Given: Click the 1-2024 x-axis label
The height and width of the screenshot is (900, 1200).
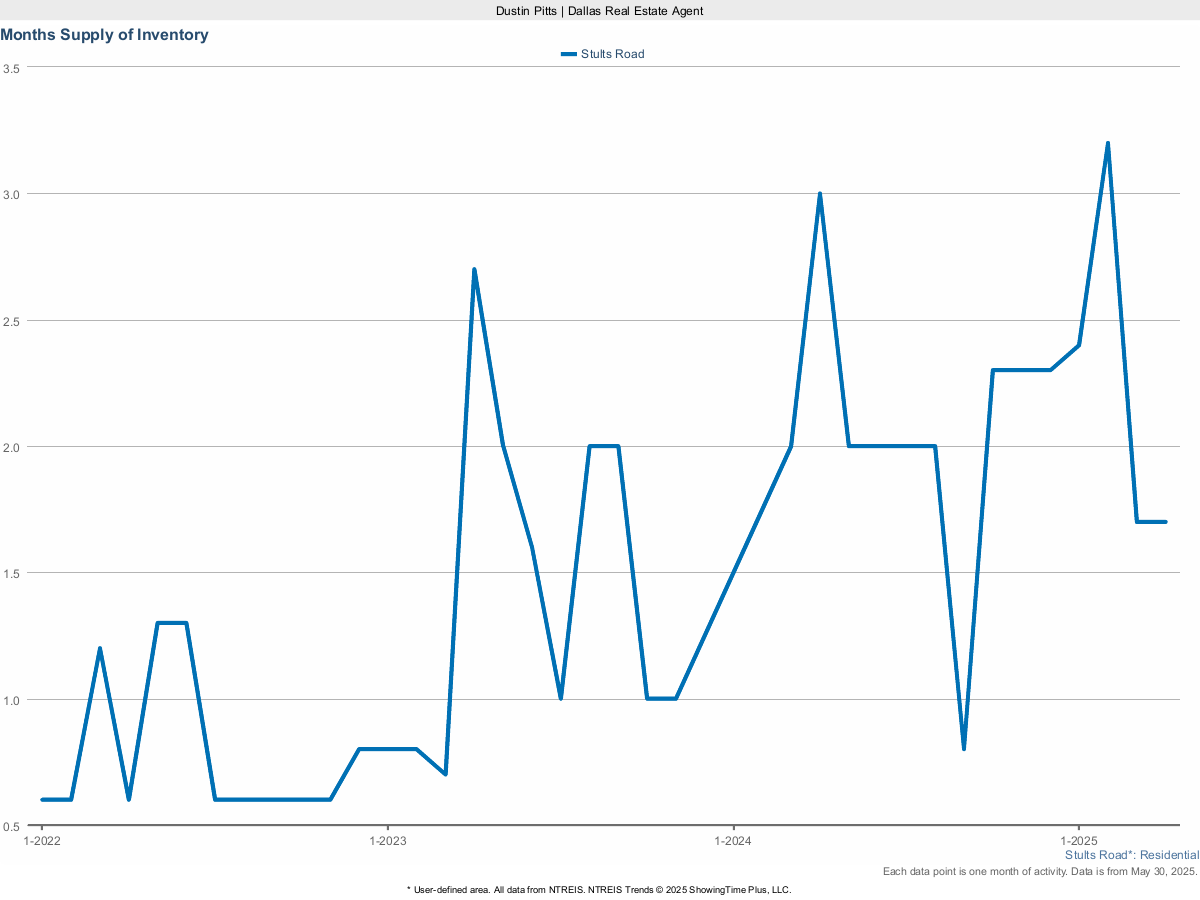Looking at the screenshot, I should (734, 842).
